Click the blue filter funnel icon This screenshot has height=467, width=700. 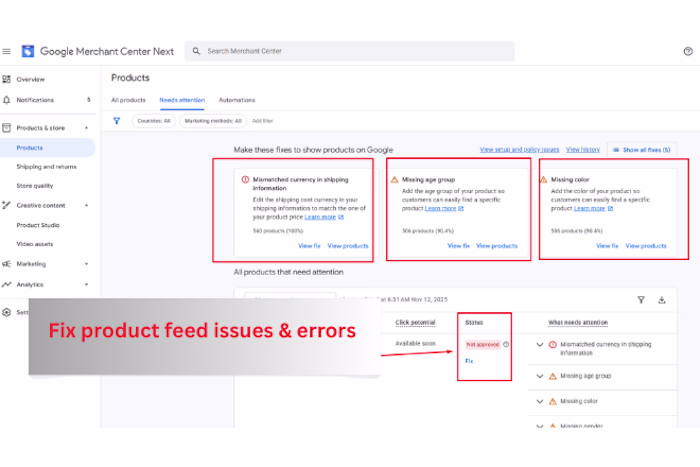pos(117,121)
